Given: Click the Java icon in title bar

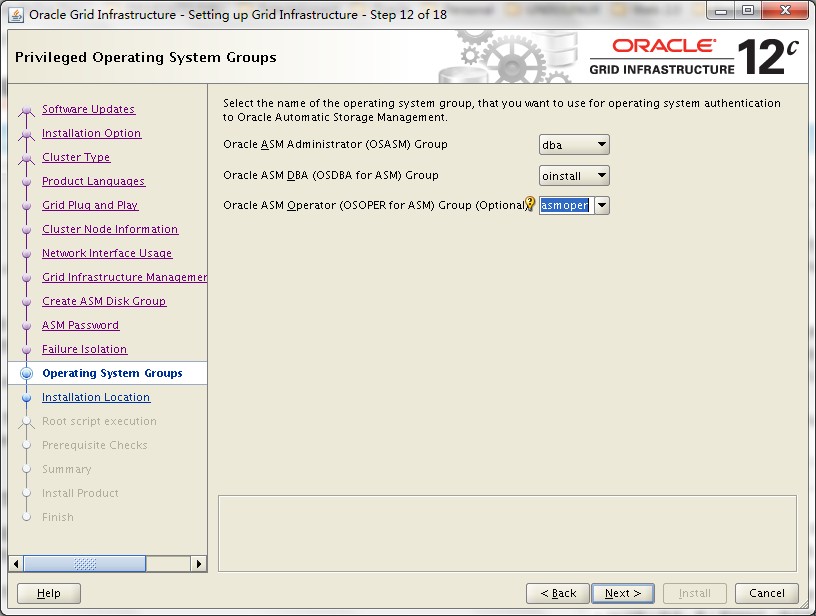Looking at the screenshot, I should 16,15.
